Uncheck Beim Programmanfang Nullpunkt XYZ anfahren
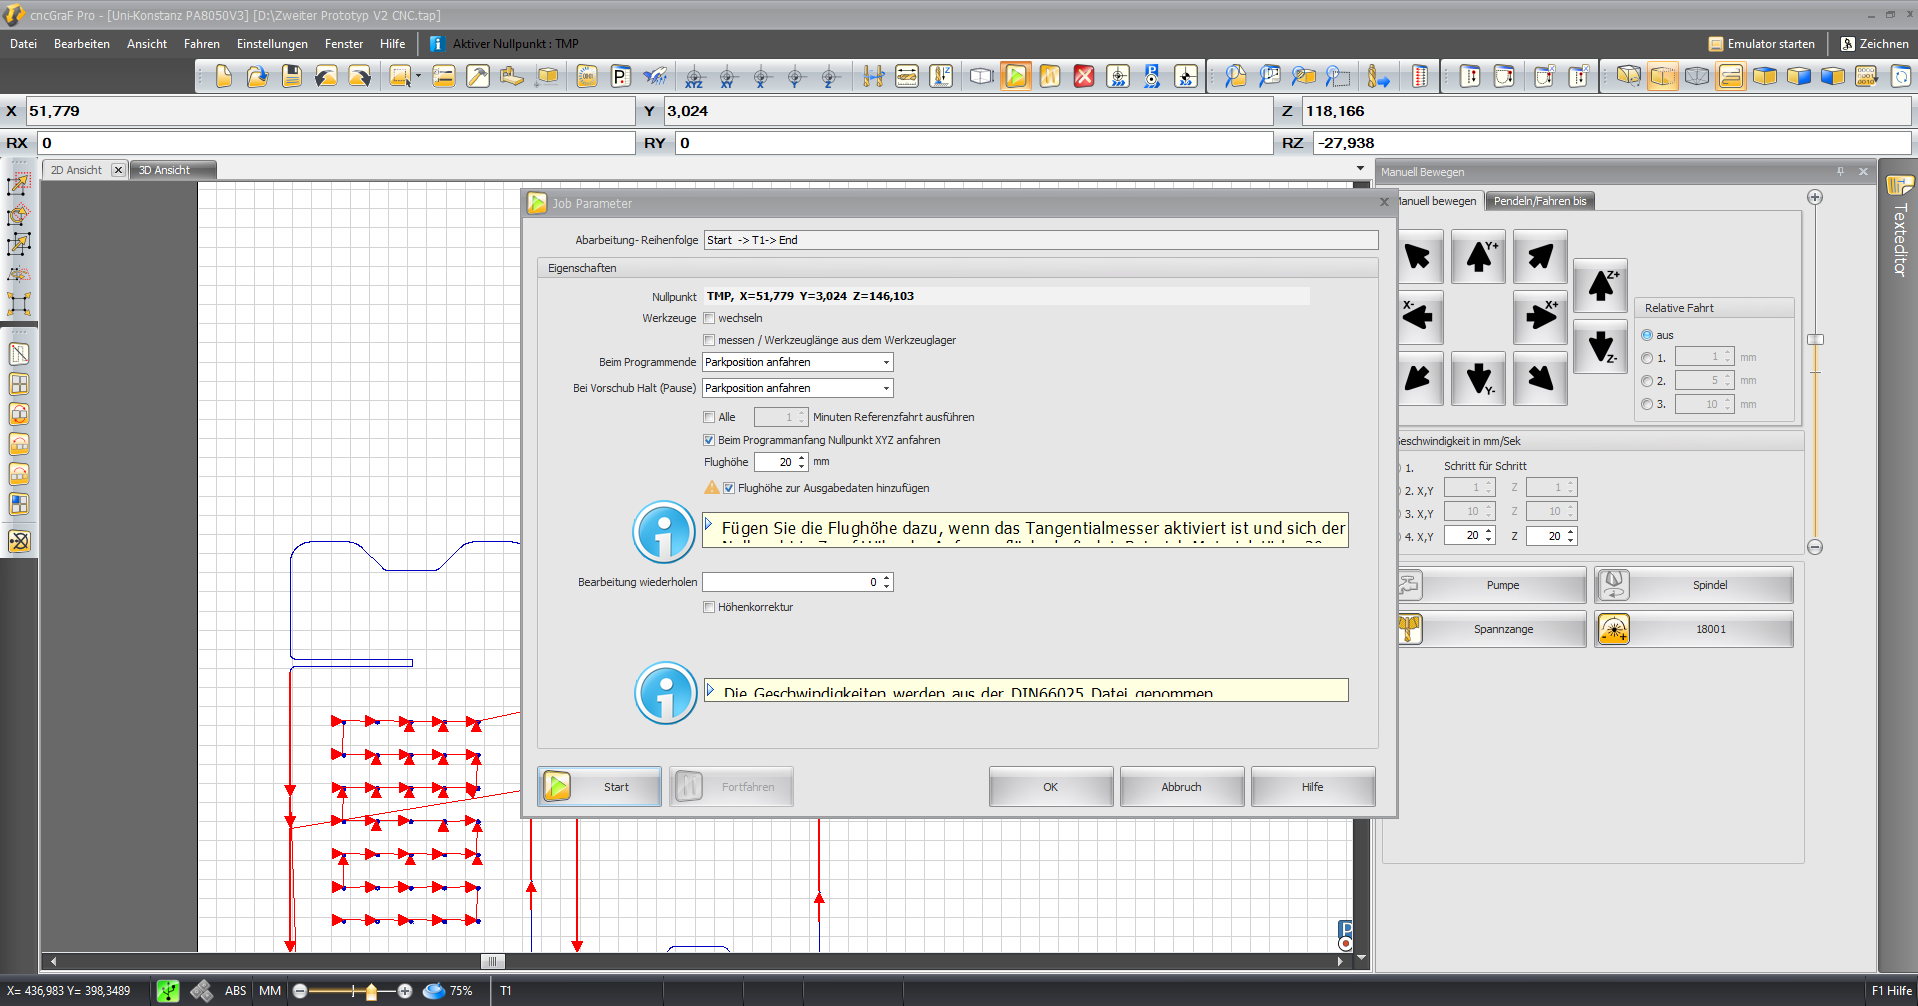Viewport: 1918px width, 1006px height. (x=709, y=440)
